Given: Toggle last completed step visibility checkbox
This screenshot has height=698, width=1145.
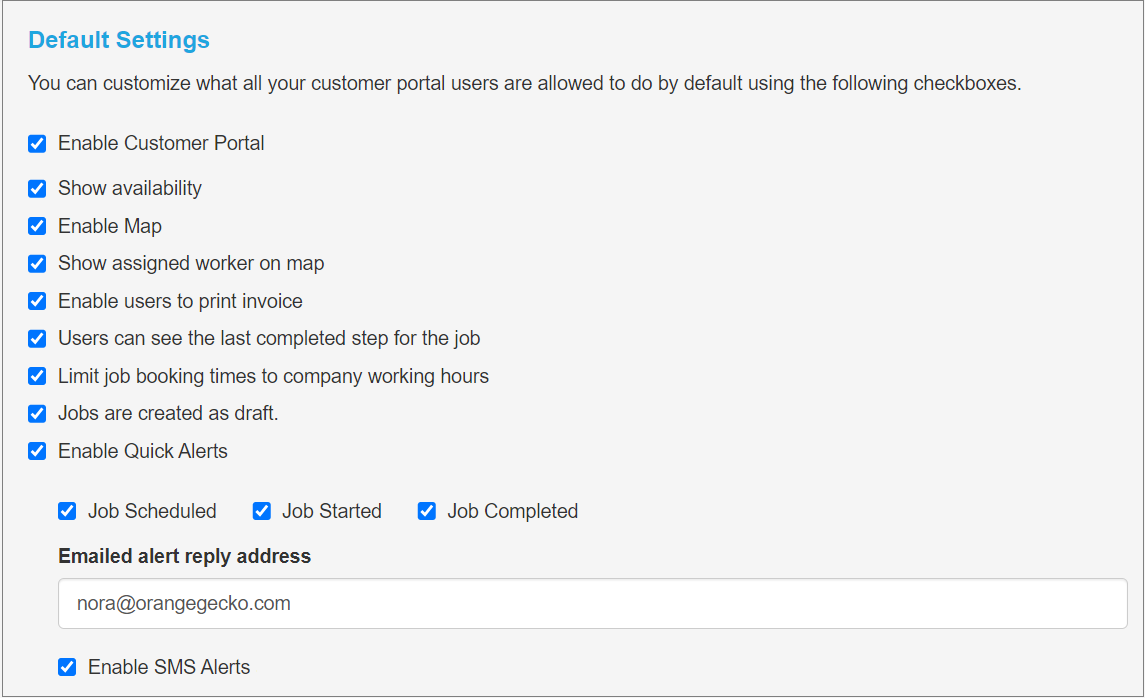Looking at the screenshot, I should pyautogui.click(x=37, y=339).
